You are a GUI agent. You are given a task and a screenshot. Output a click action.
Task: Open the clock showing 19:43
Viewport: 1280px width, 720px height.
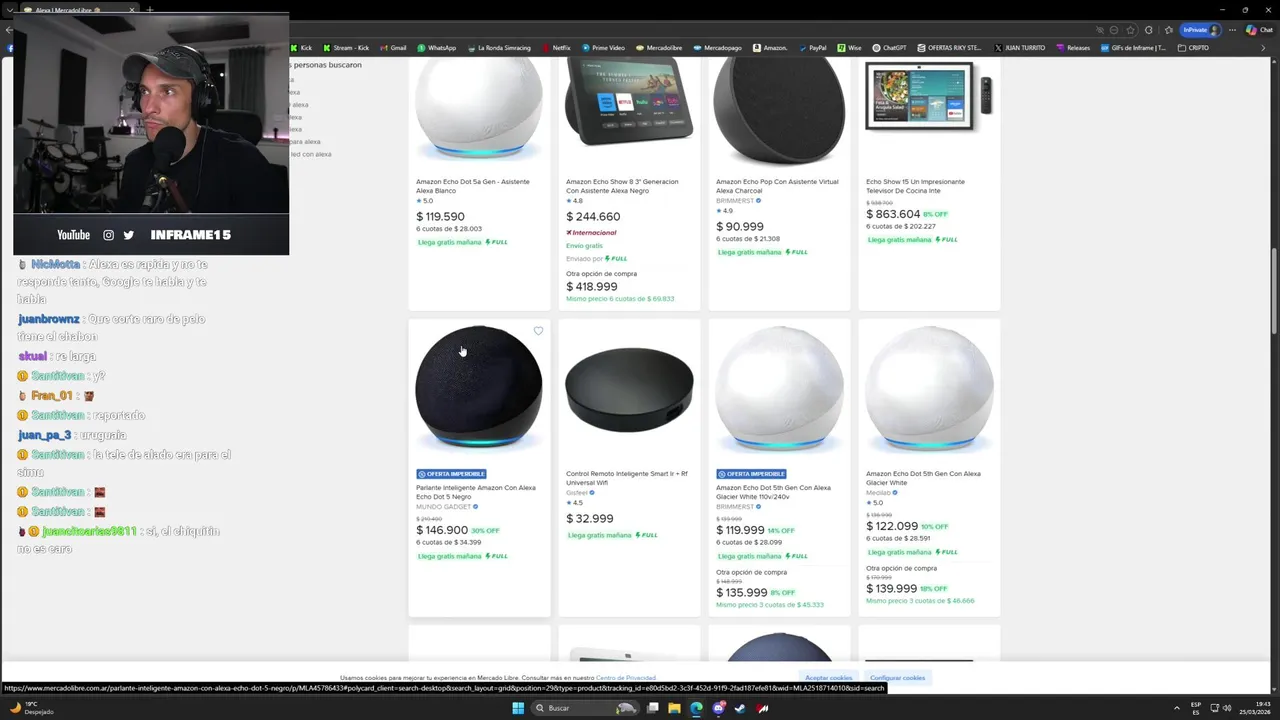1256,708
